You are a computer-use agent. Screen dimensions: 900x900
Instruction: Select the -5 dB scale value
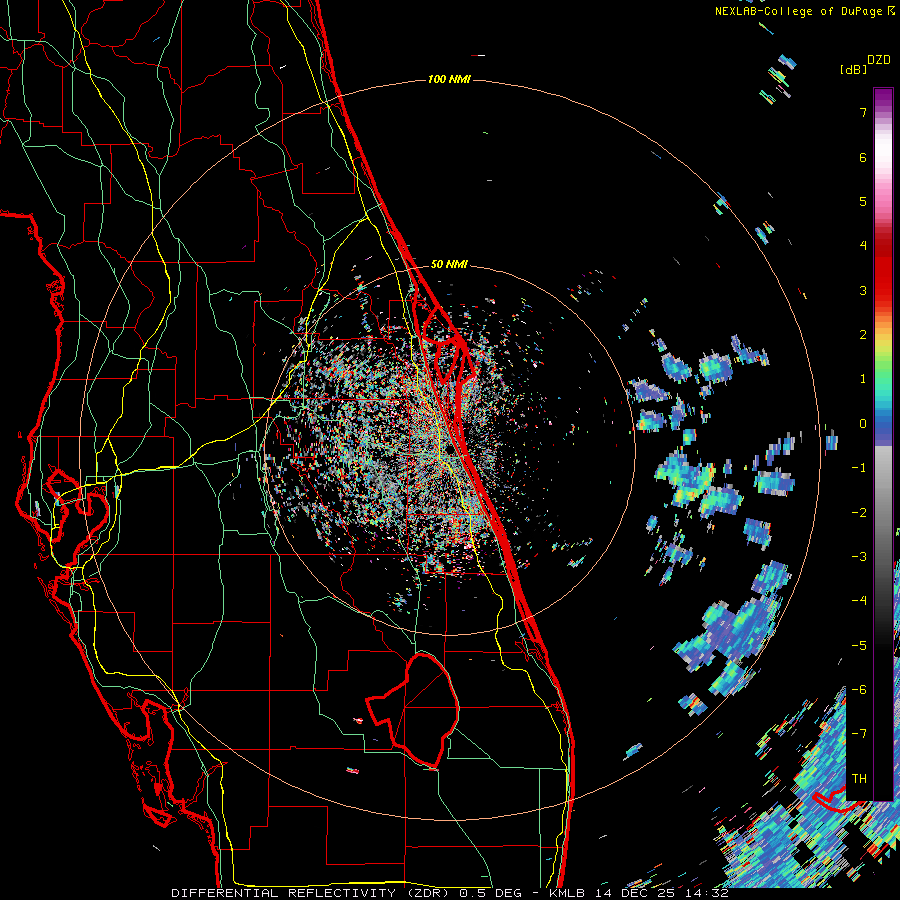click(x=859, y=646)
